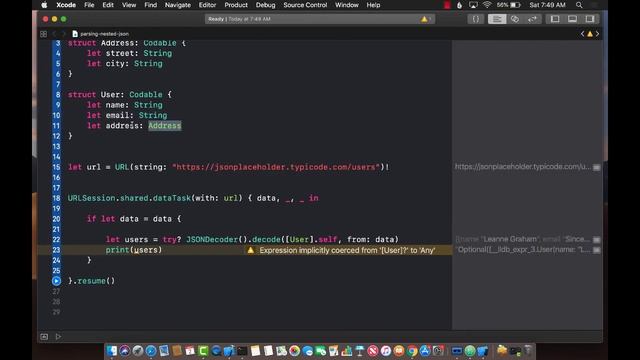640x360 pixels.
Task: Run playground up to line 26
Action: pyautogui.click(x=56, y=281)
